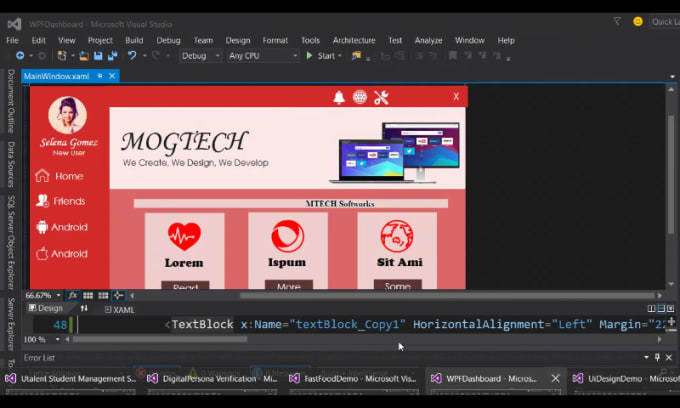
Task: Switch to the XAML pane tab
Action: pyautogui.click(x=120, y=310)
